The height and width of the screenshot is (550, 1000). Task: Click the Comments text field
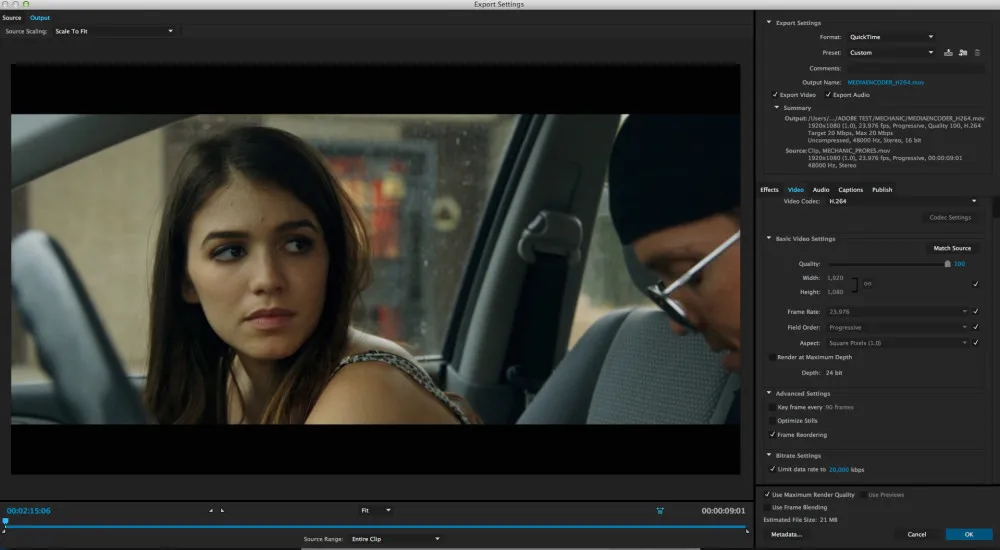click(915, 67)
